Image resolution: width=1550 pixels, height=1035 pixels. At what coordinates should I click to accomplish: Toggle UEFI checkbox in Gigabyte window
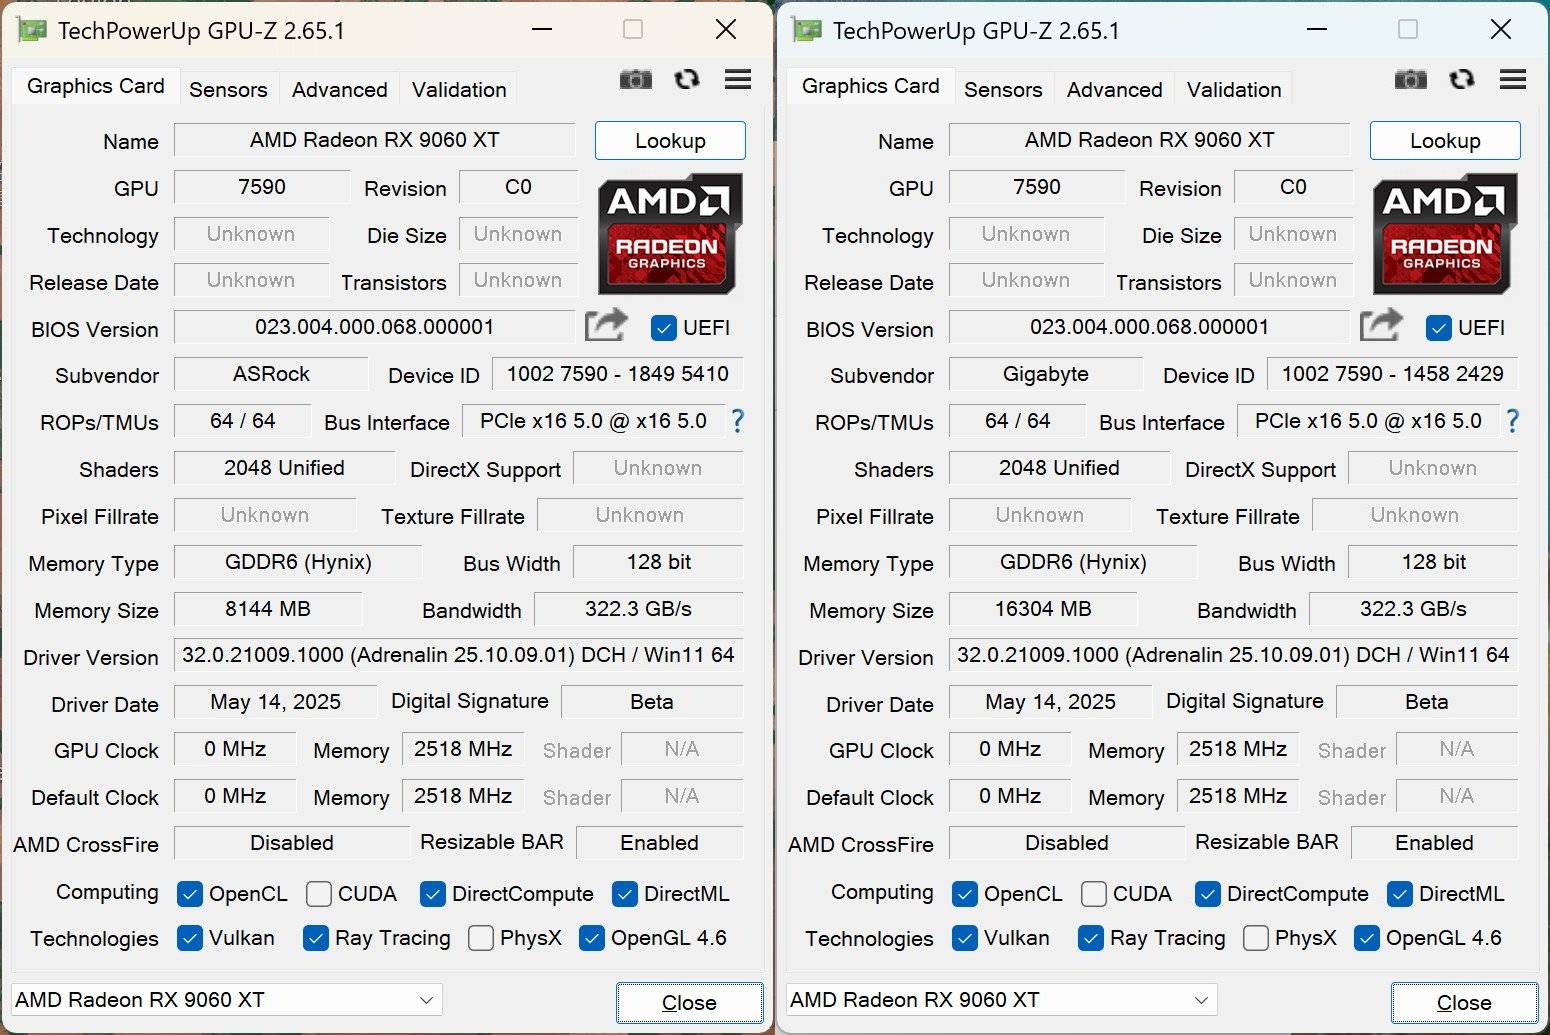pos(1438,328)
